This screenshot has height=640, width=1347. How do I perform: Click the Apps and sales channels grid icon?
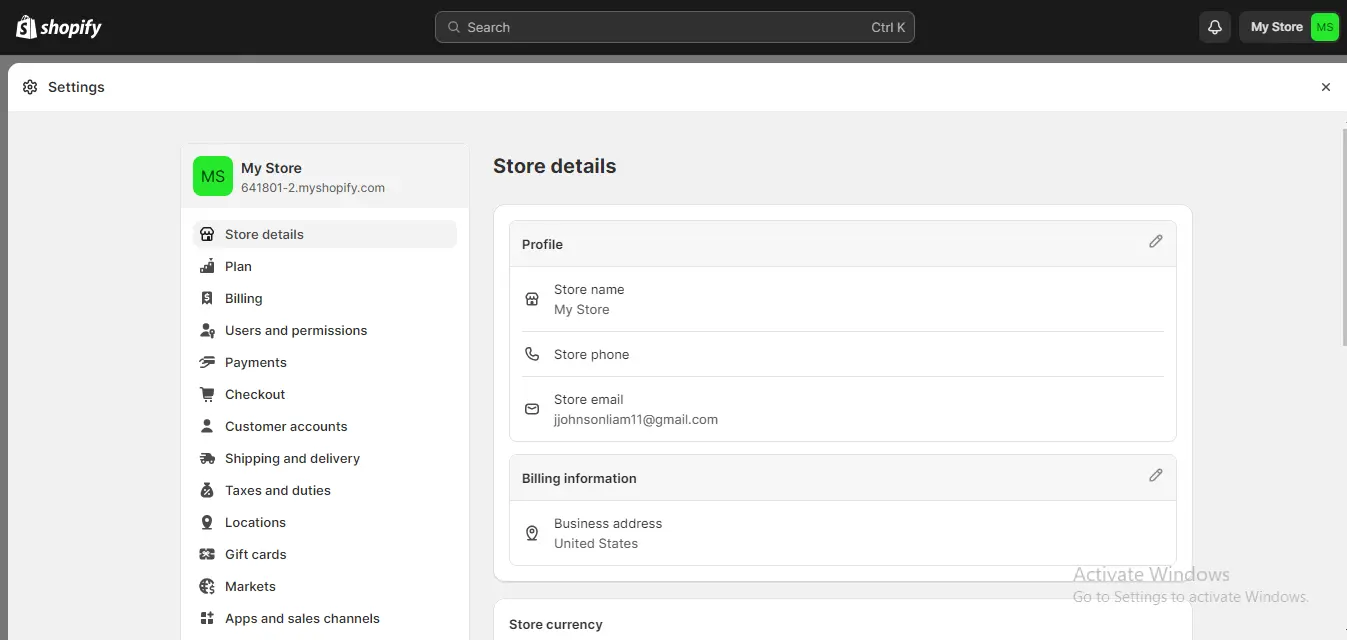pos(207,618)
